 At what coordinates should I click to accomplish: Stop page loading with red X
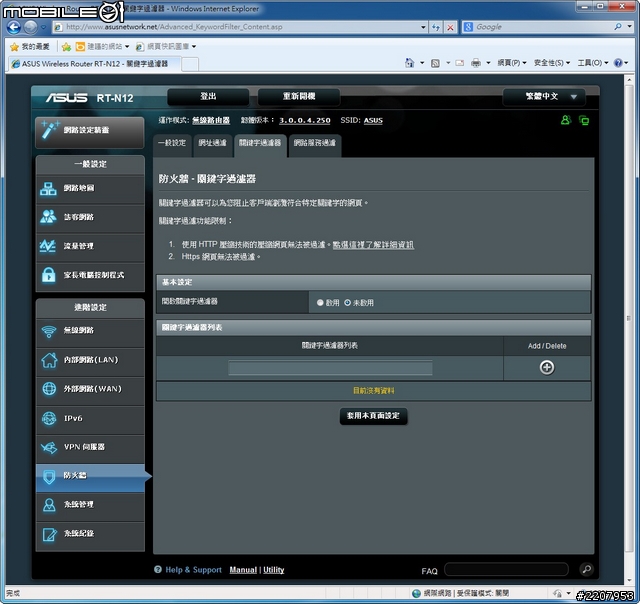[x=450, y=27]
